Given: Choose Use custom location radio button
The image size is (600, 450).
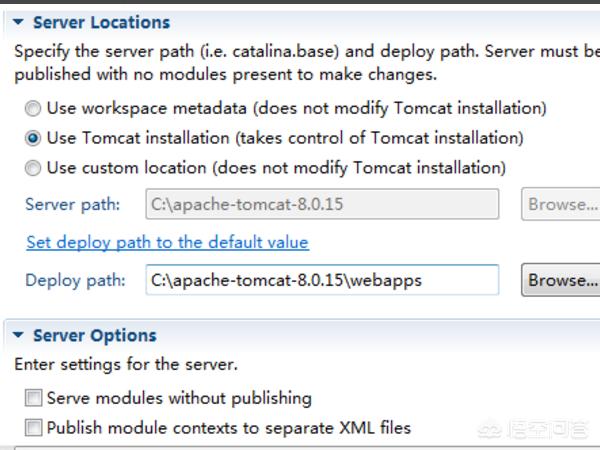Looking at the screenshot, I should click(x=34, y=168).
